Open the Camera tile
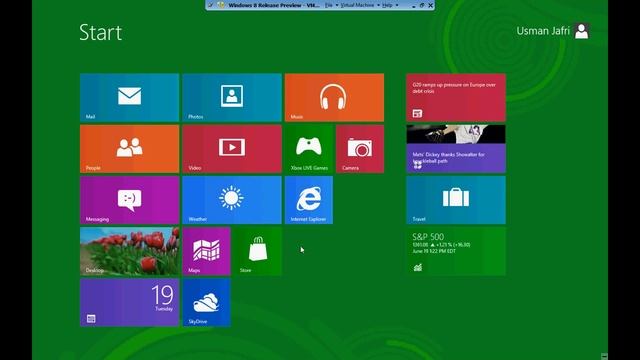The width and height of the screenshot is (640, 360). [x=360, y=149]
